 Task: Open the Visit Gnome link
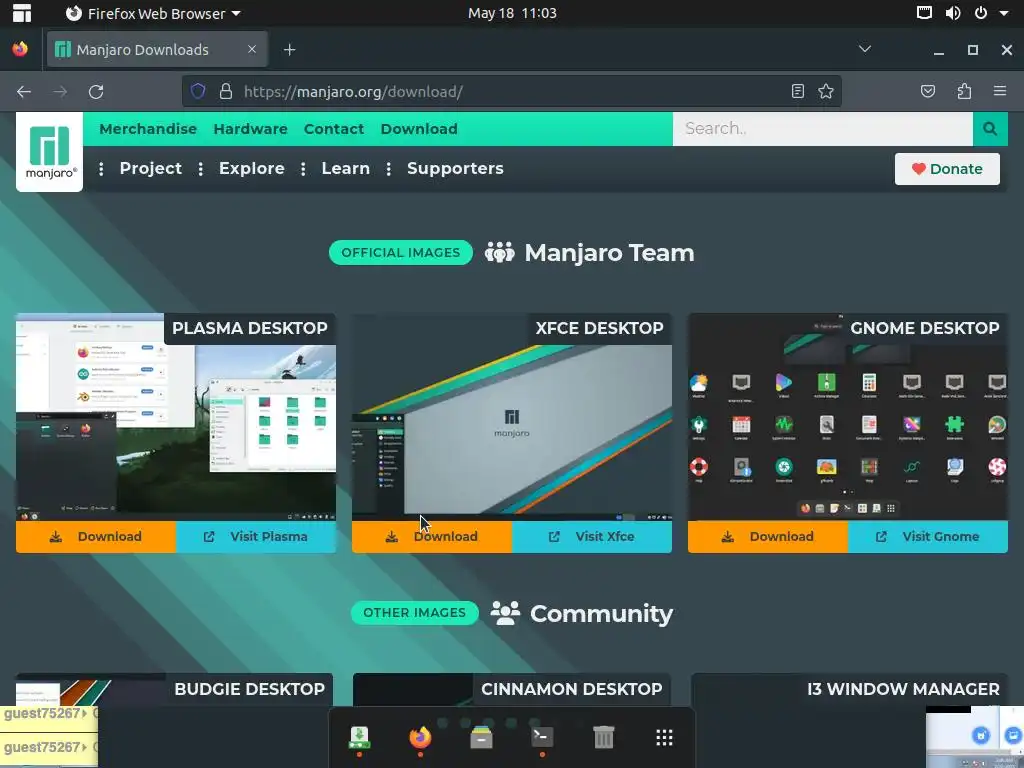click(x=927, y=537)
